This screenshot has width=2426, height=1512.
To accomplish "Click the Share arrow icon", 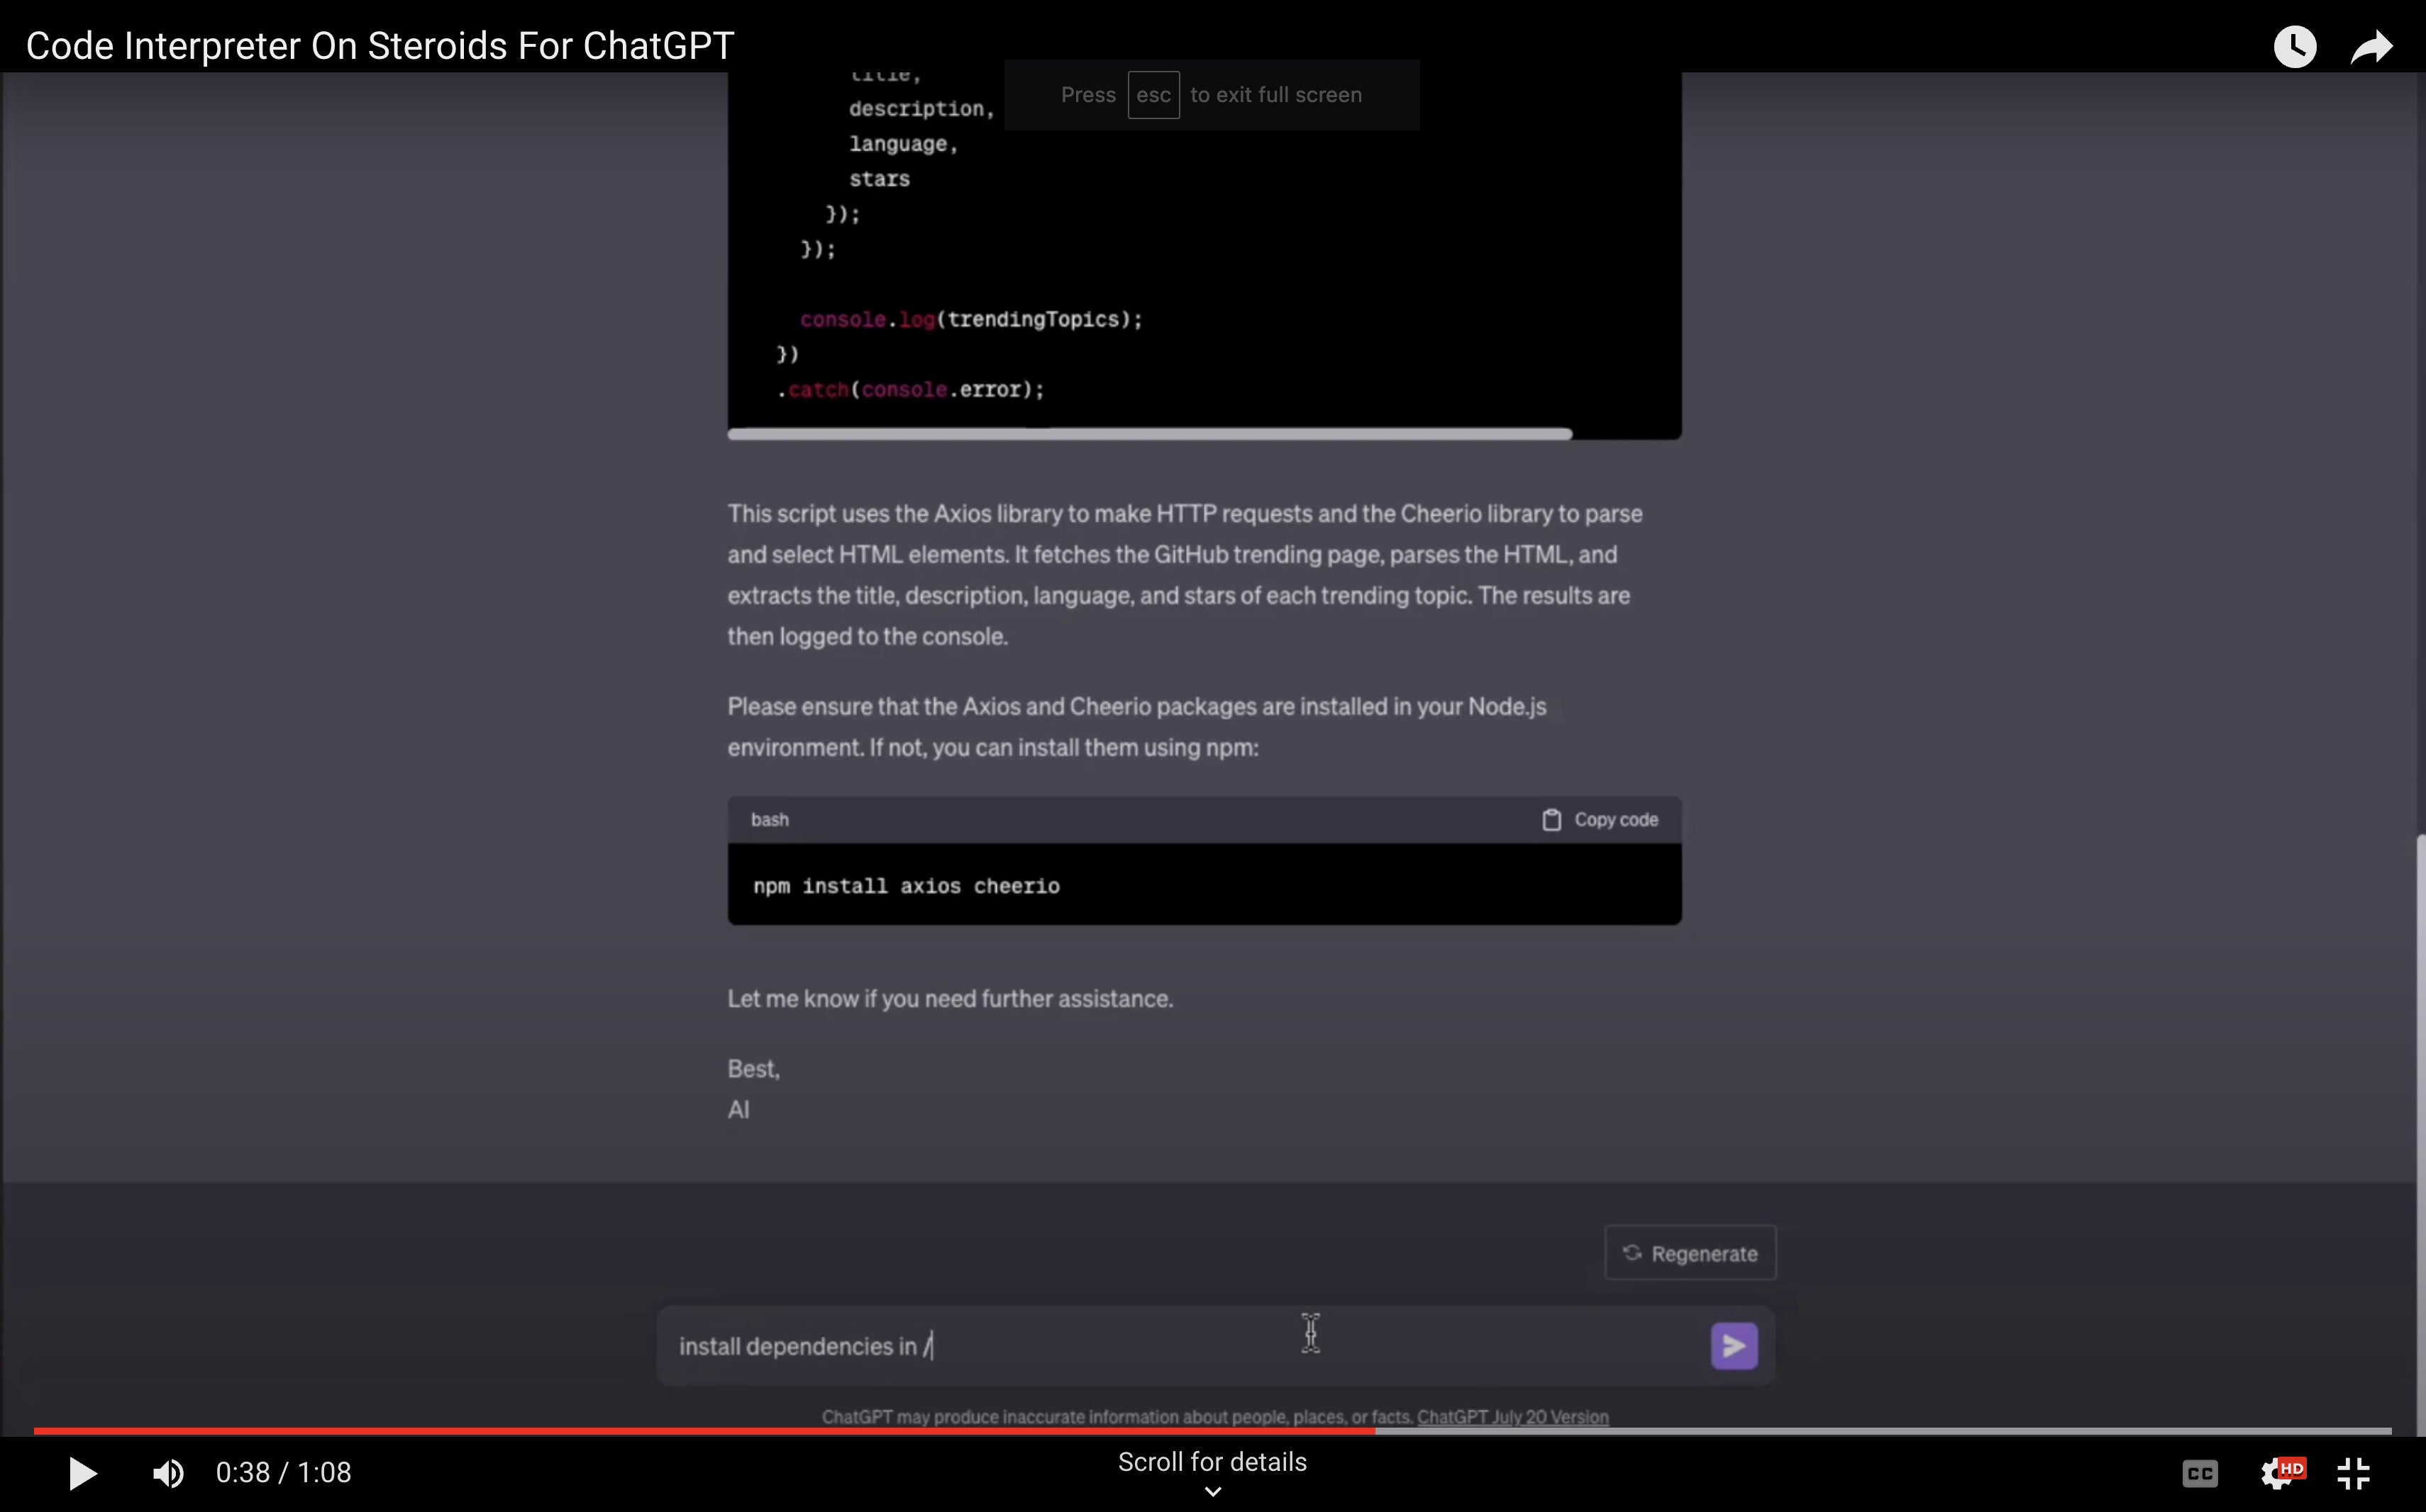I will click(2371, 46).
